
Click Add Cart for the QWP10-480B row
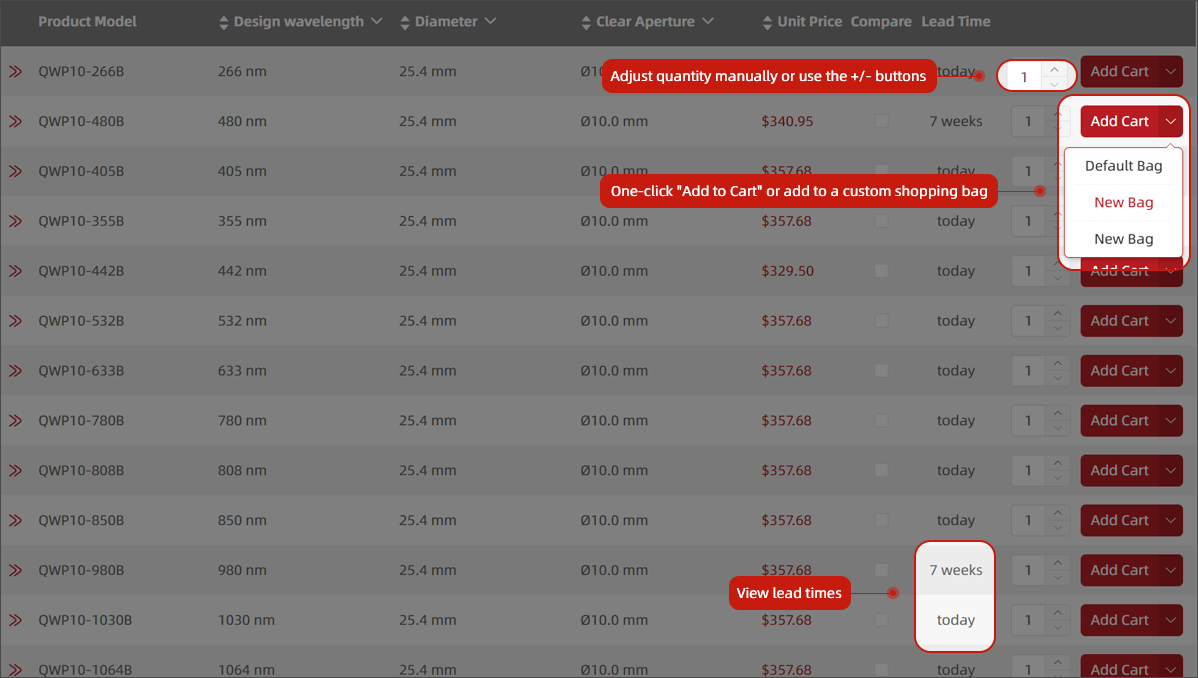tap(1119, 122)
